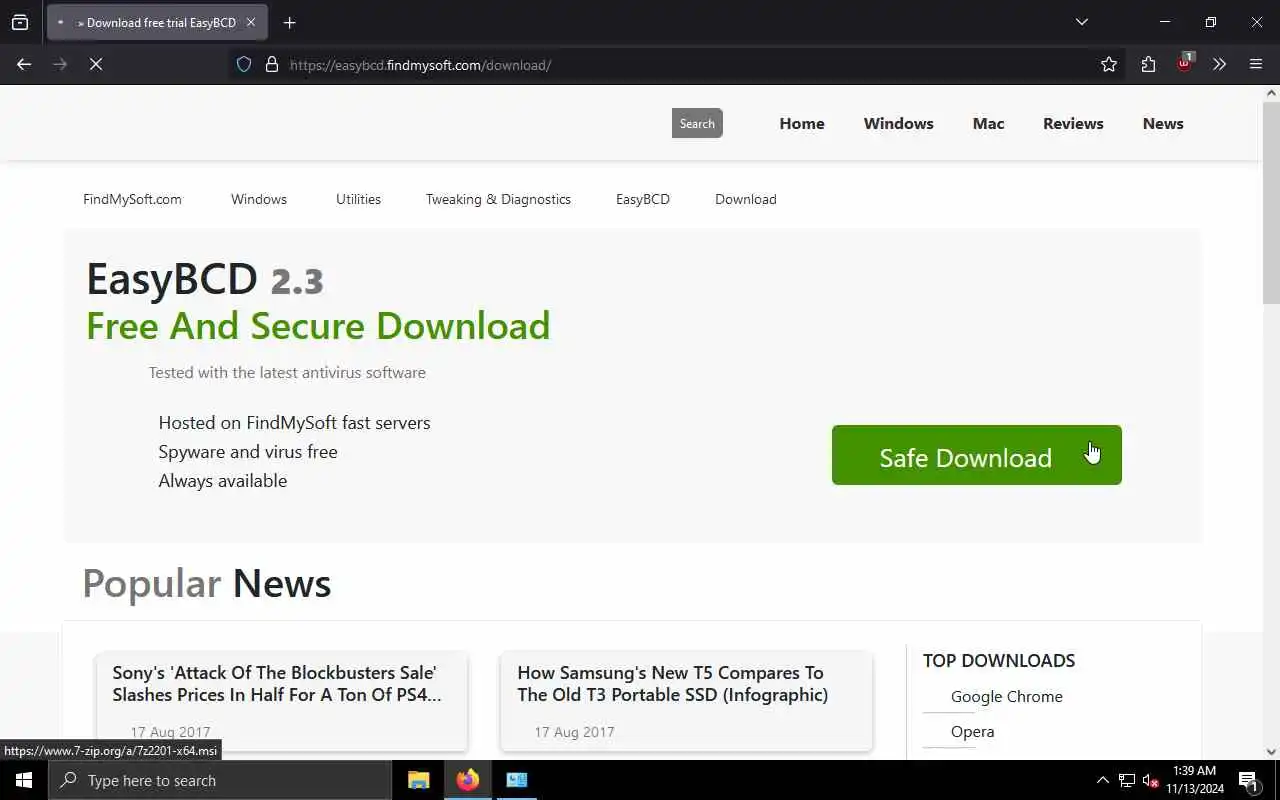Click the site Search button
This screenshot has width=1280, height=800.
pos(697,123)
